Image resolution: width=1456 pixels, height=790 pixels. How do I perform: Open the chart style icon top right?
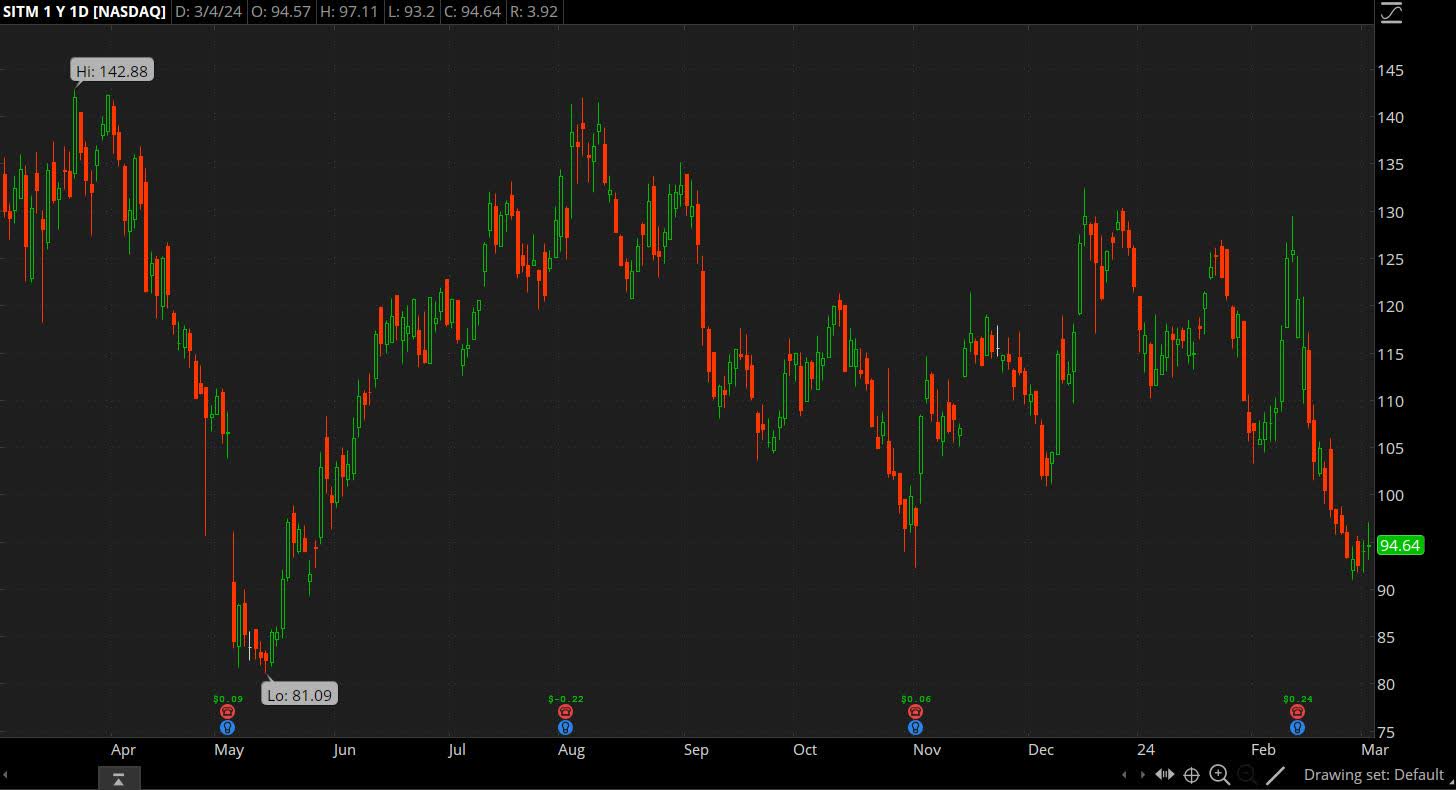pos(1390,13)
